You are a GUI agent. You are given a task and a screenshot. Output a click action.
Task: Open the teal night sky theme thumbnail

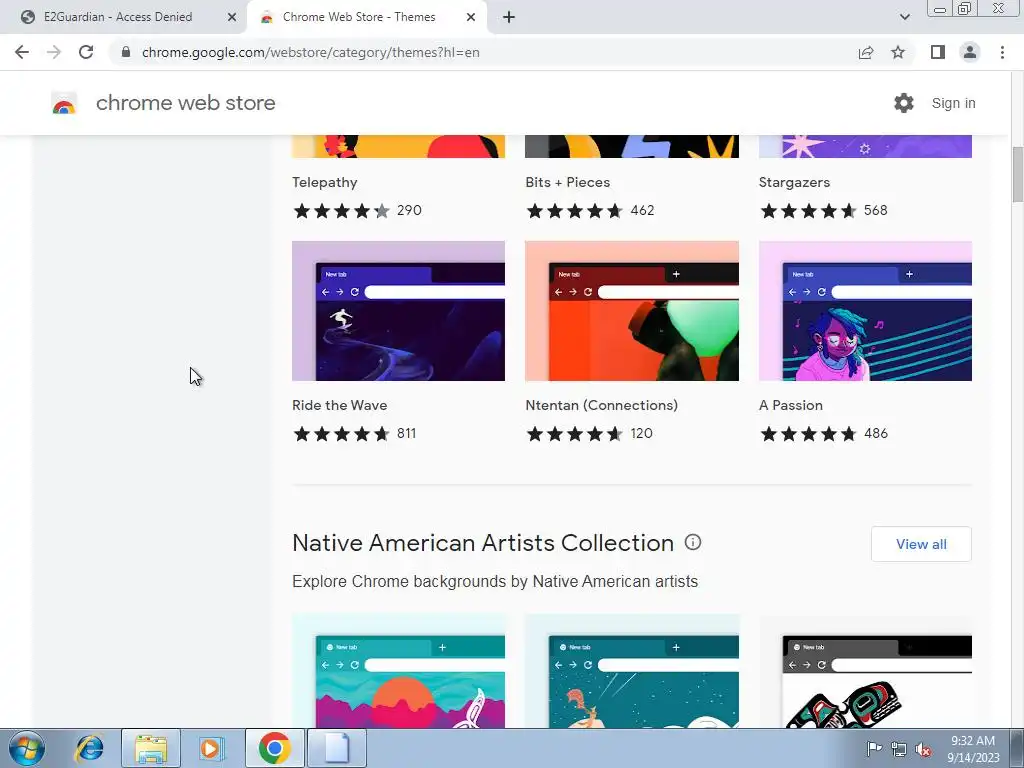[632, 671]
